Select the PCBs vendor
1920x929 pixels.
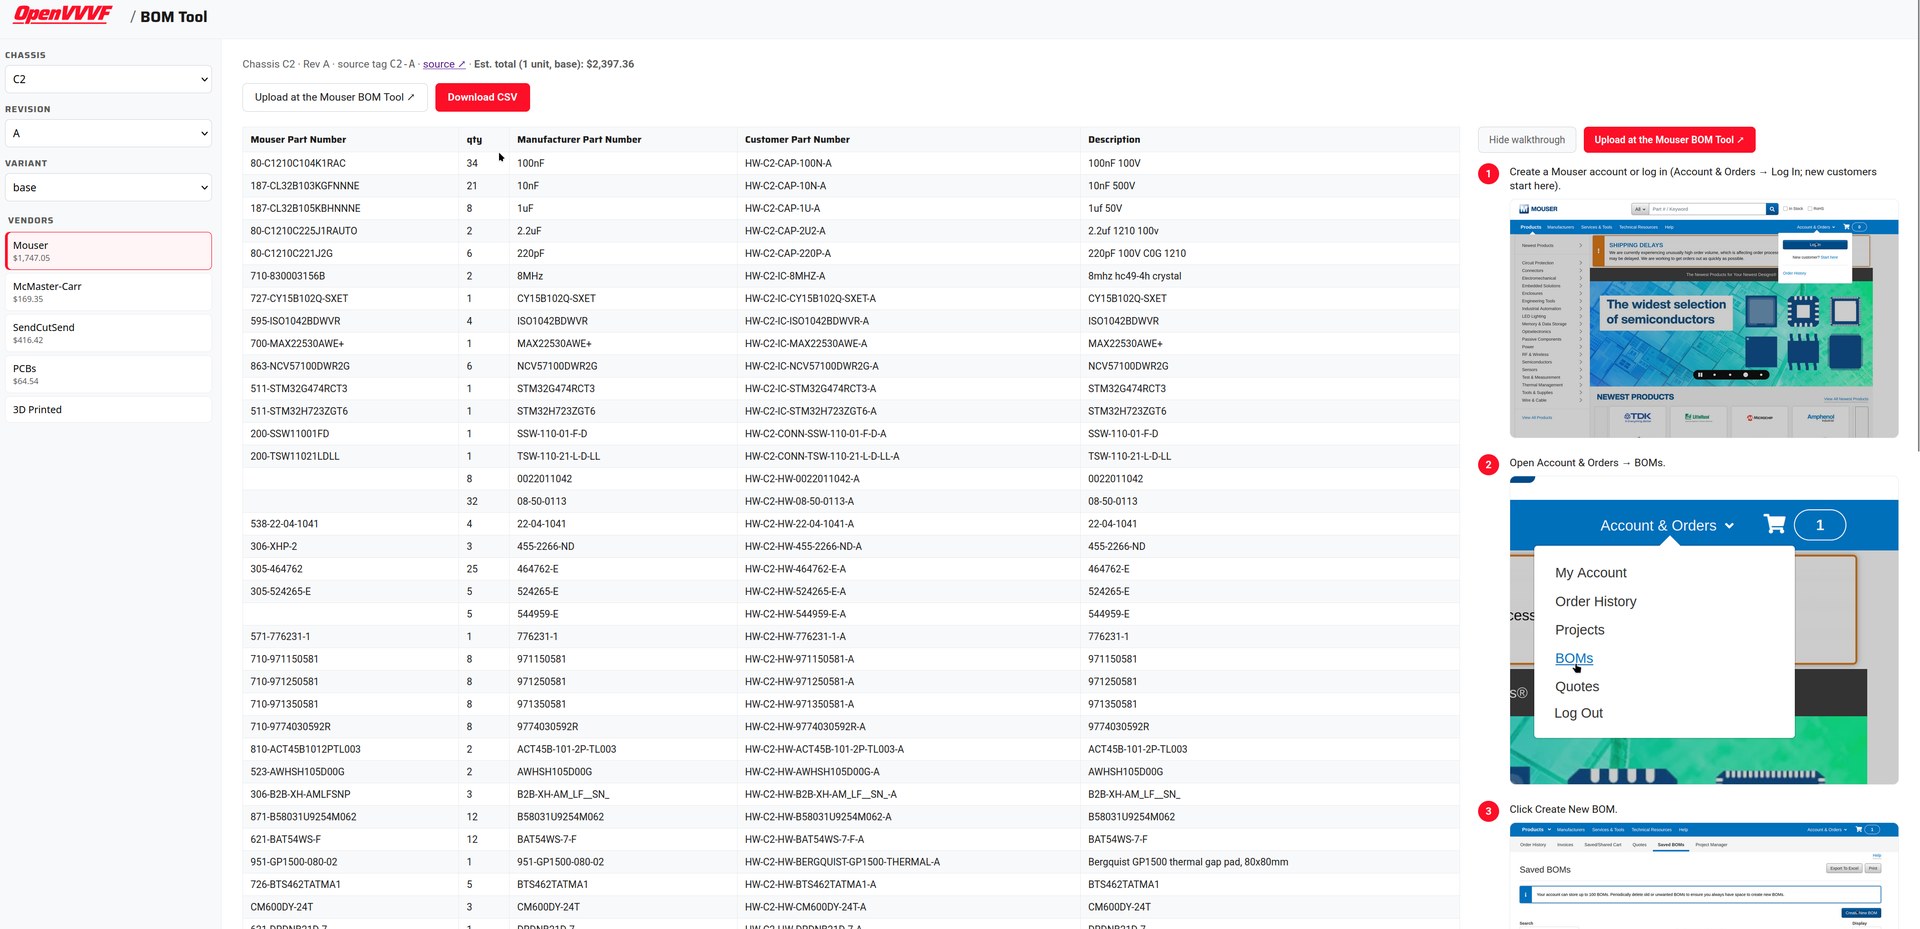(x=108, y=374)
